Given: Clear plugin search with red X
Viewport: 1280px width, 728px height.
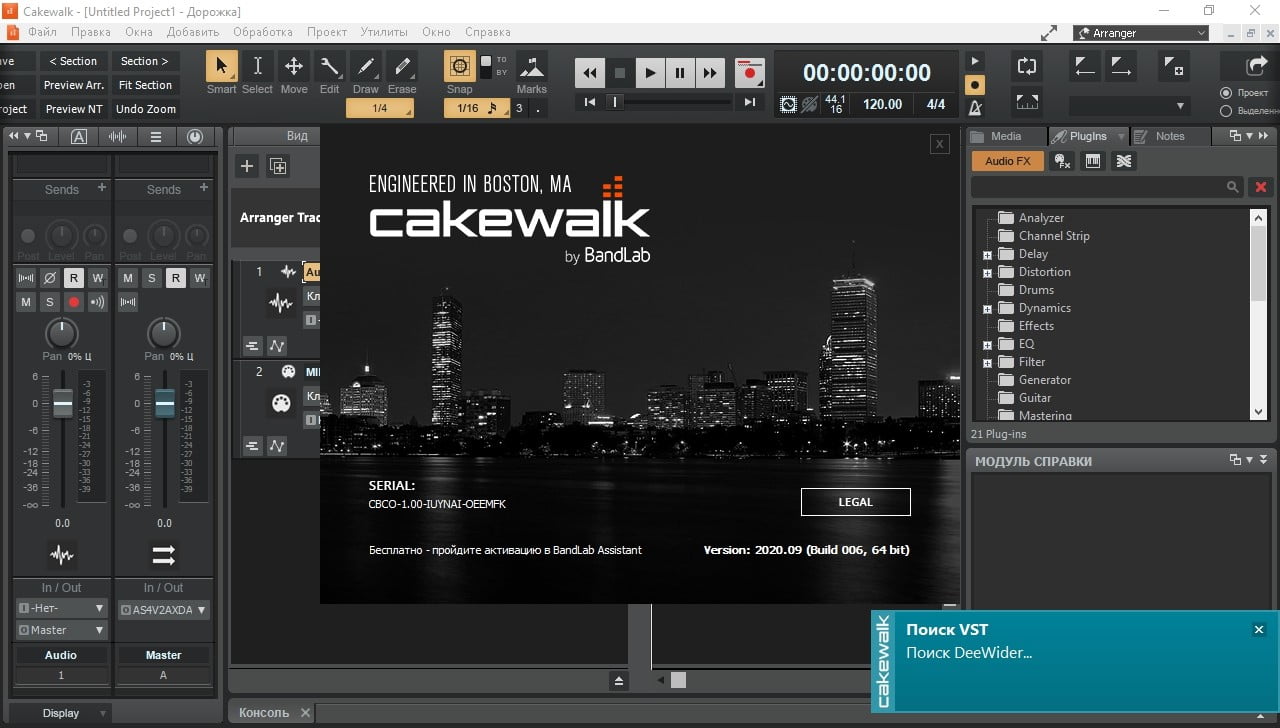Looking at the screenshot, I should tap(1261, 187).
